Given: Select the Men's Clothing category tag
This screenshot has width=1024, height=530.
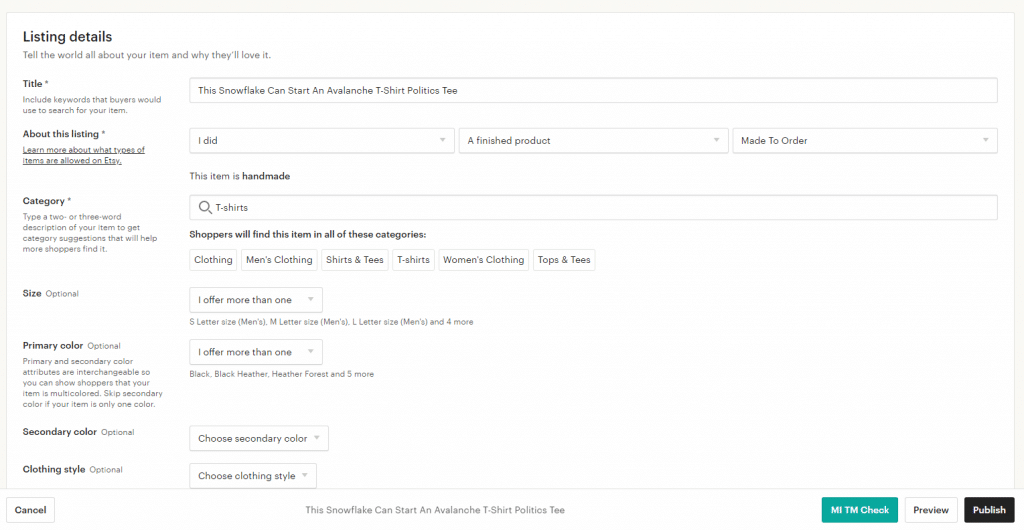Looking at the screenshot, I should click(x=280, y=260).
